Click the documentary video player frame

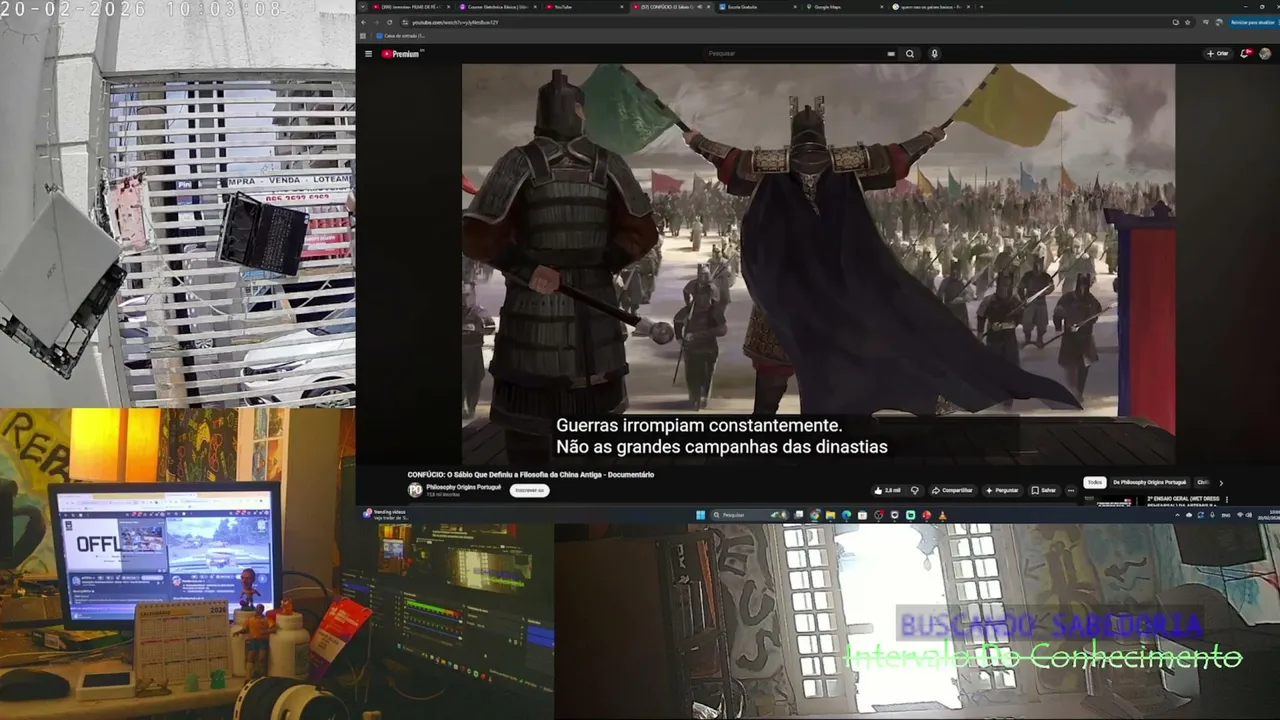(818, 263)
